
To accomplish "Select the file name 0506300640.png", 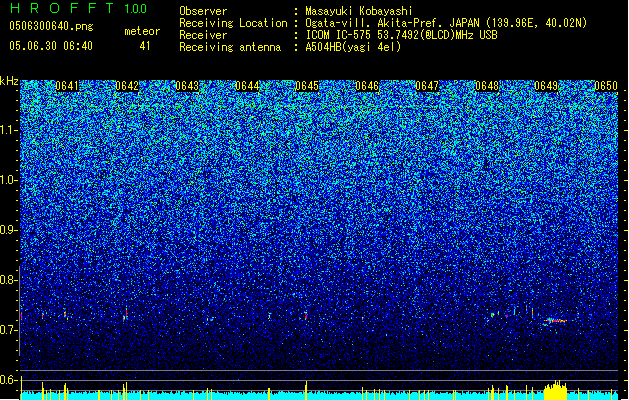I will (51, 26).
